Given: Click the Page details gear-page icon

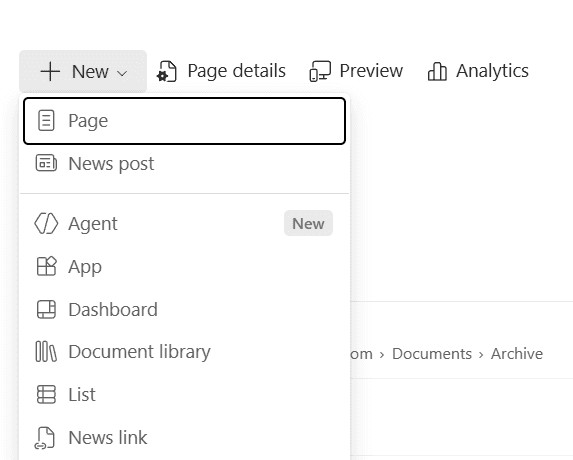Looking at the screenshot, I should pyautogui.click(x=167, y=71).
